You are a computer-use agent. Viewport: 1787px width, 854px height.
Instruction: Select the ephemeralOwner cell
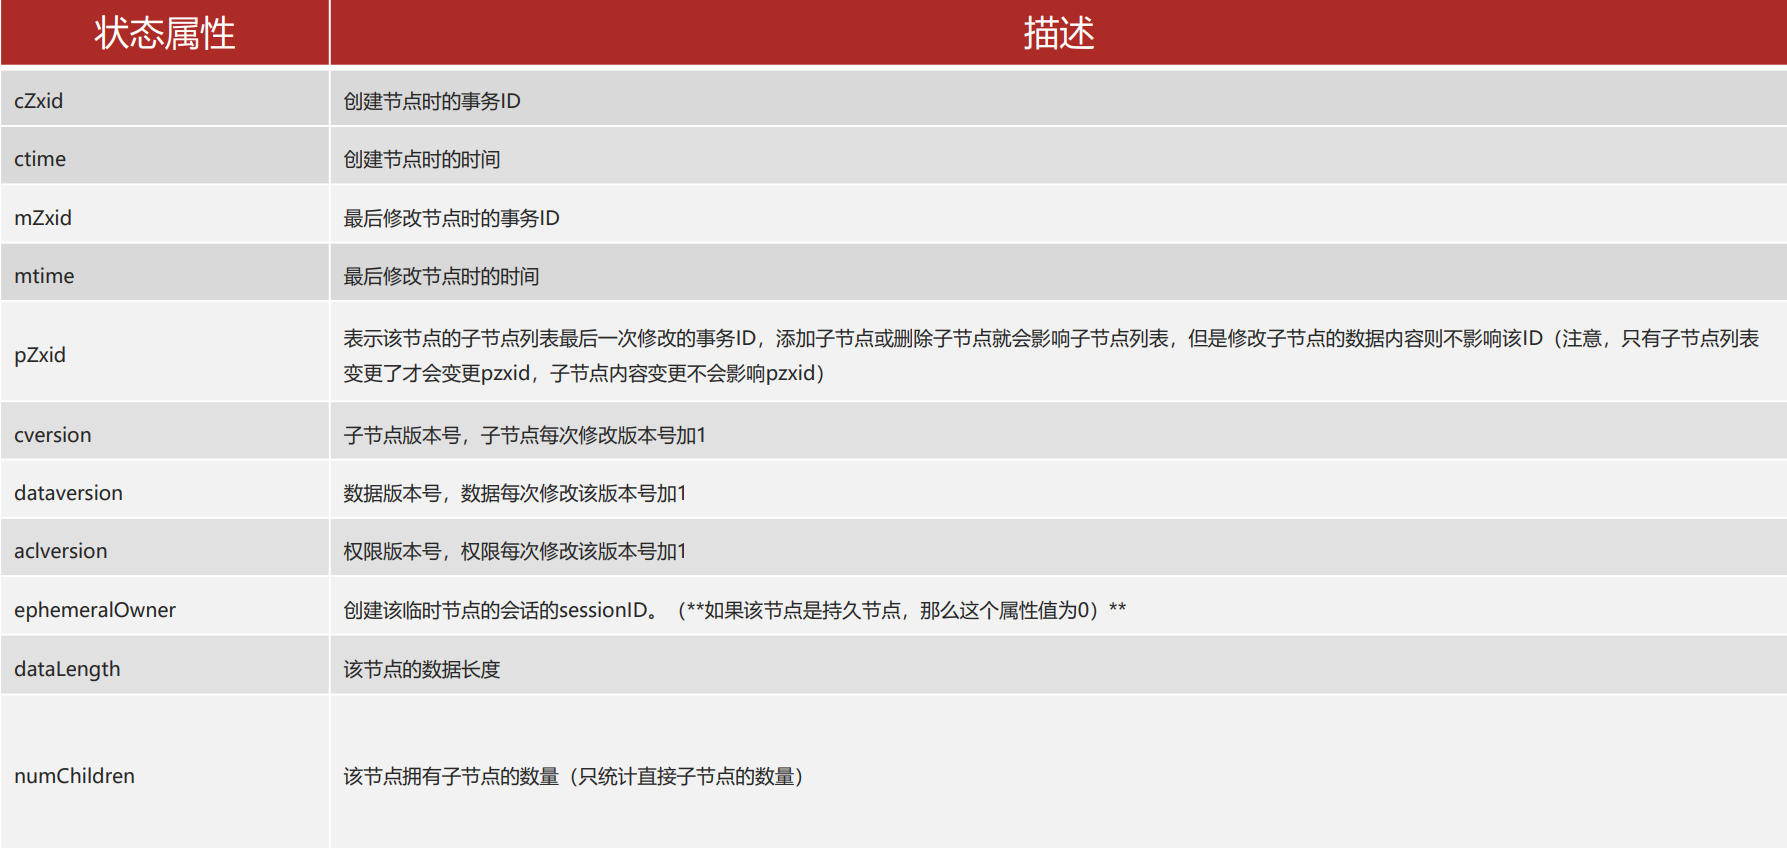click(165, 606)
